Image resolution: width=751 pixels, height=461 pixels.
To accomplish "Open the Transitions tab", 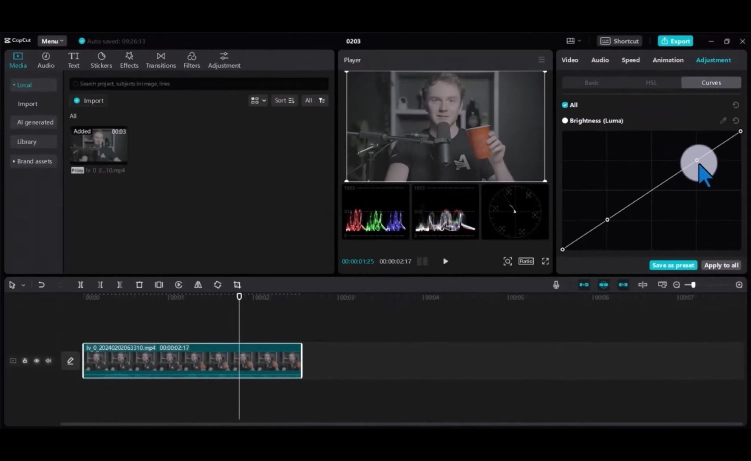I will [160, 60].
